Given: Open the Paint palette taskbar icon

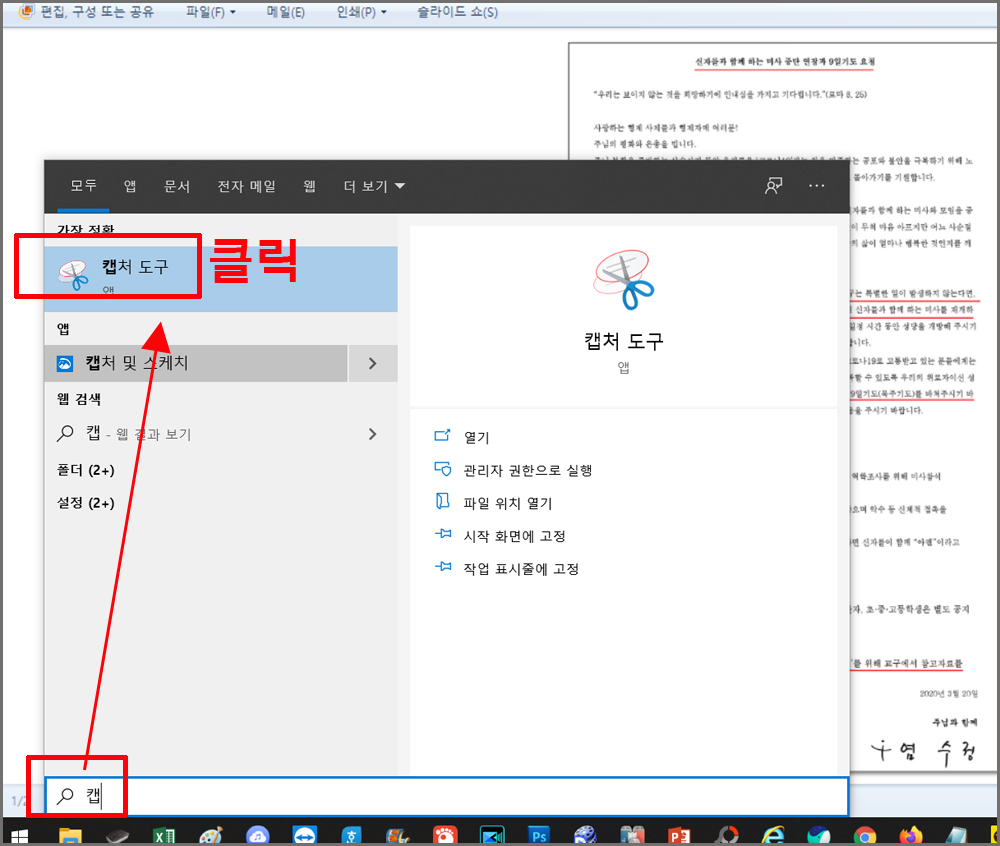Looking at the screenshot, I should pyautogui.click(x=211, y=835).
